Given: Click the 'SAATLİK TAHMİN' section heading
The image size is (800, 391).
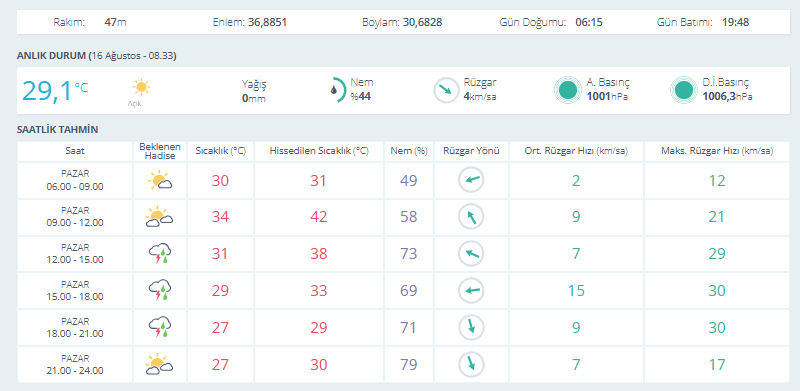Looking at the screenshot, I should (x=57, y=130).
